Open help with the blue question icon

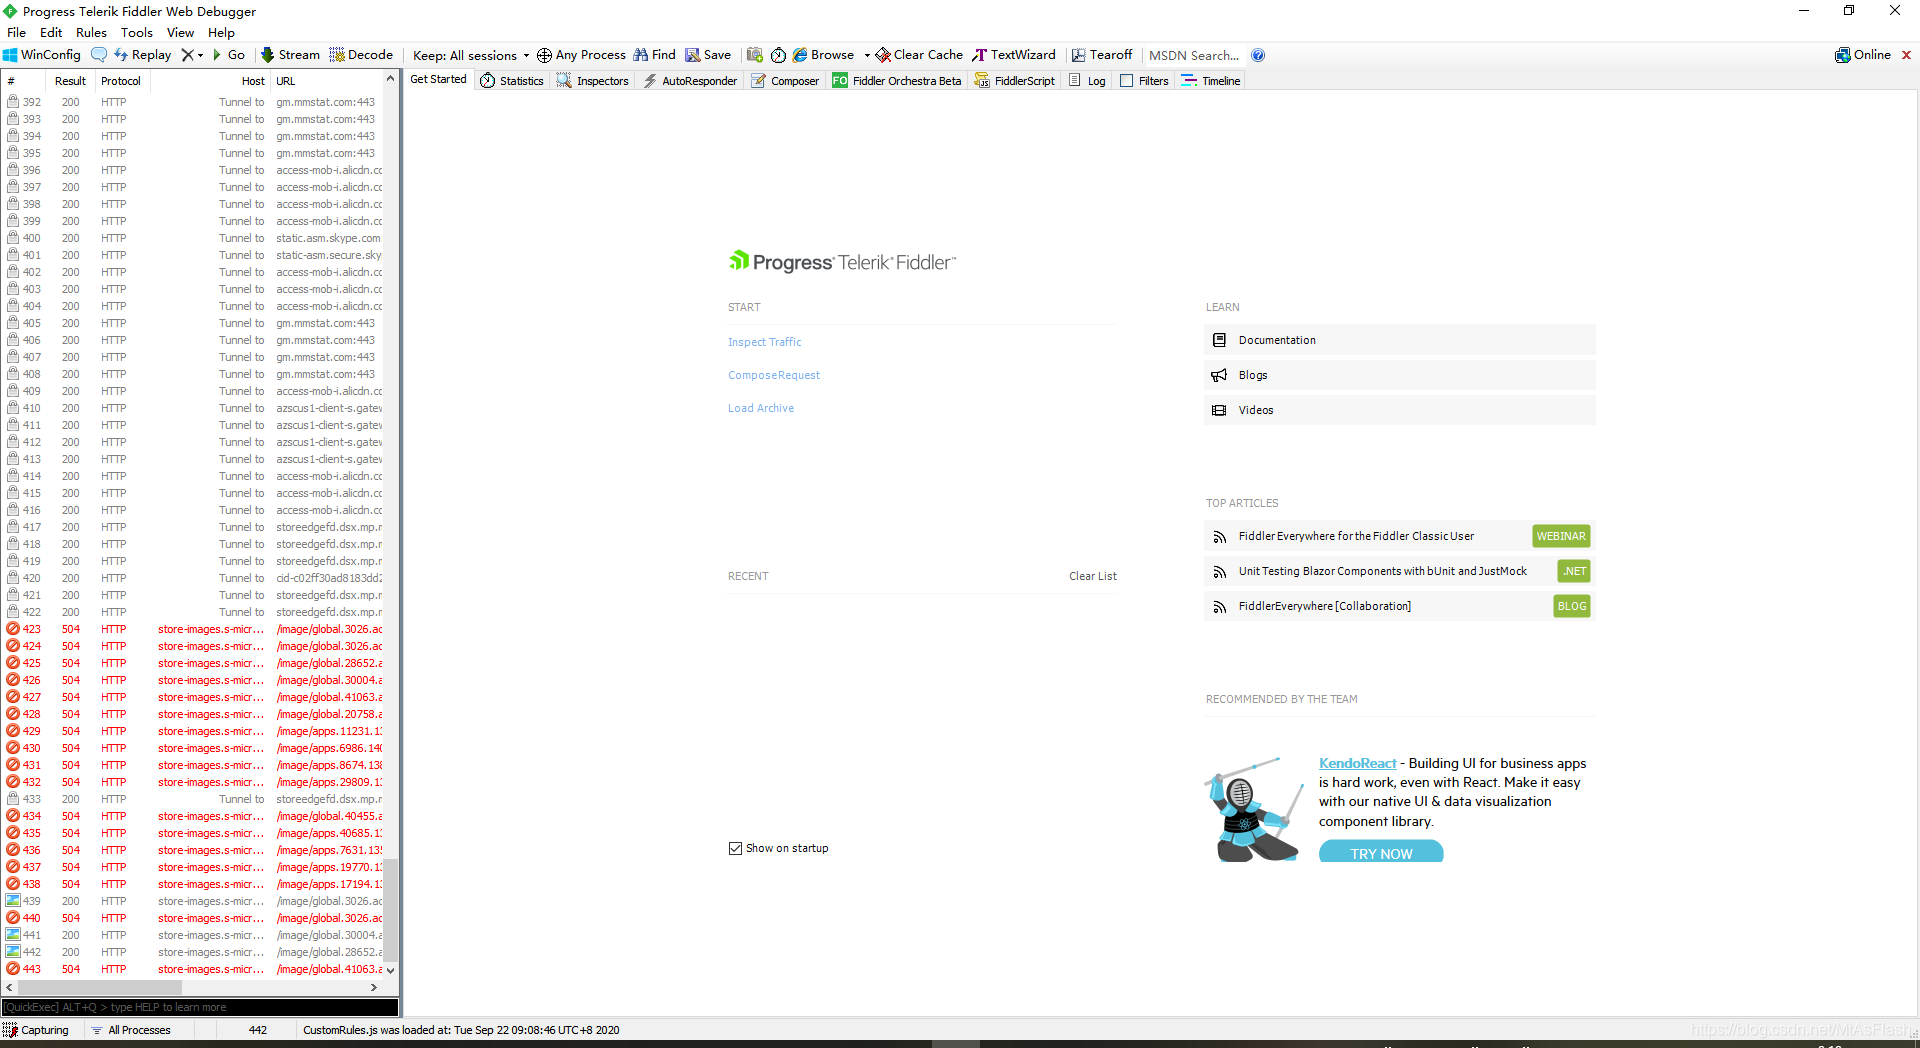[1258, 55]
